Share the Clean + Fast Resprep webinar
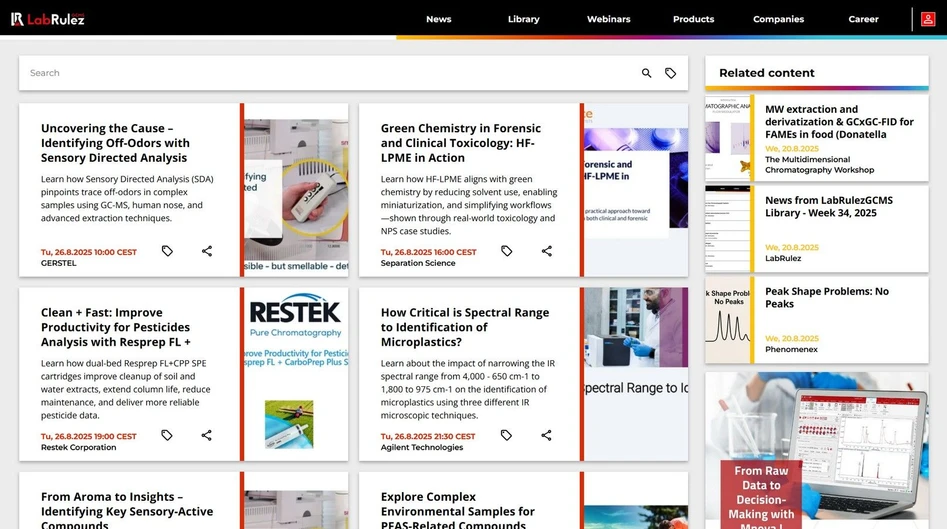Screen dimensions: 947x529 click(207, 435)
